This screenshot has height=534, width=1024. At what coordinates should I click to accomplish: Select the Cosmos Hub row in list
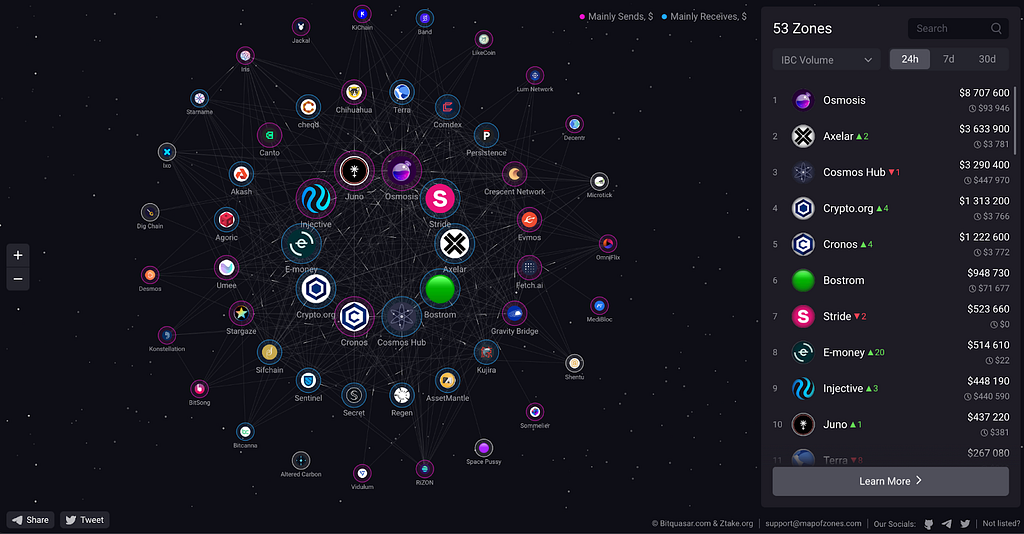click(890, 172)
